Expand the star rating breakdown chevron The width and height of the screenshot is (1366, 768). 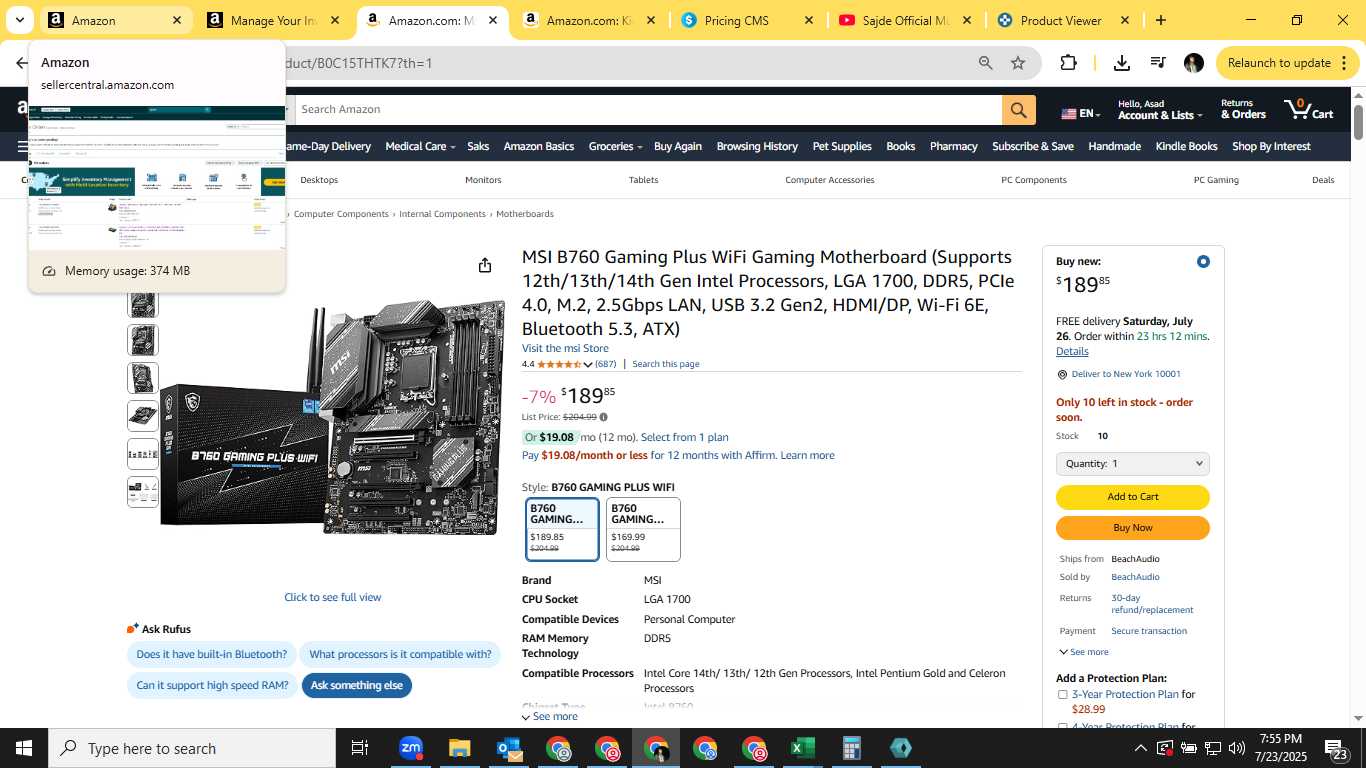588,365
